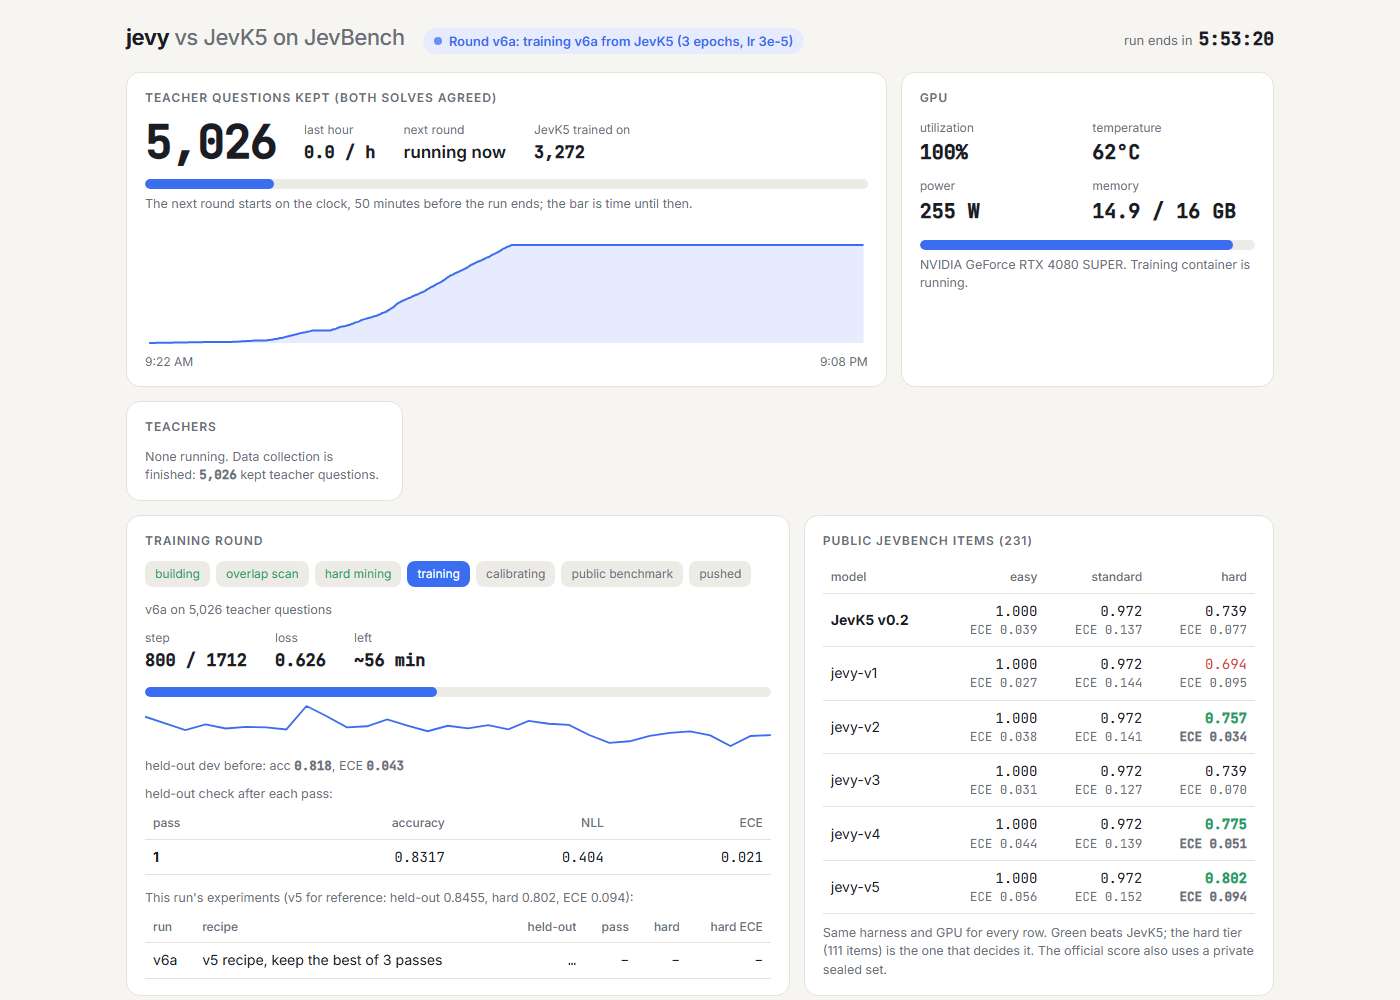Click the loss 0.626 value
Viewport: 1400px width, 1000px height.
pyautogui.click(x=300, y=660)
